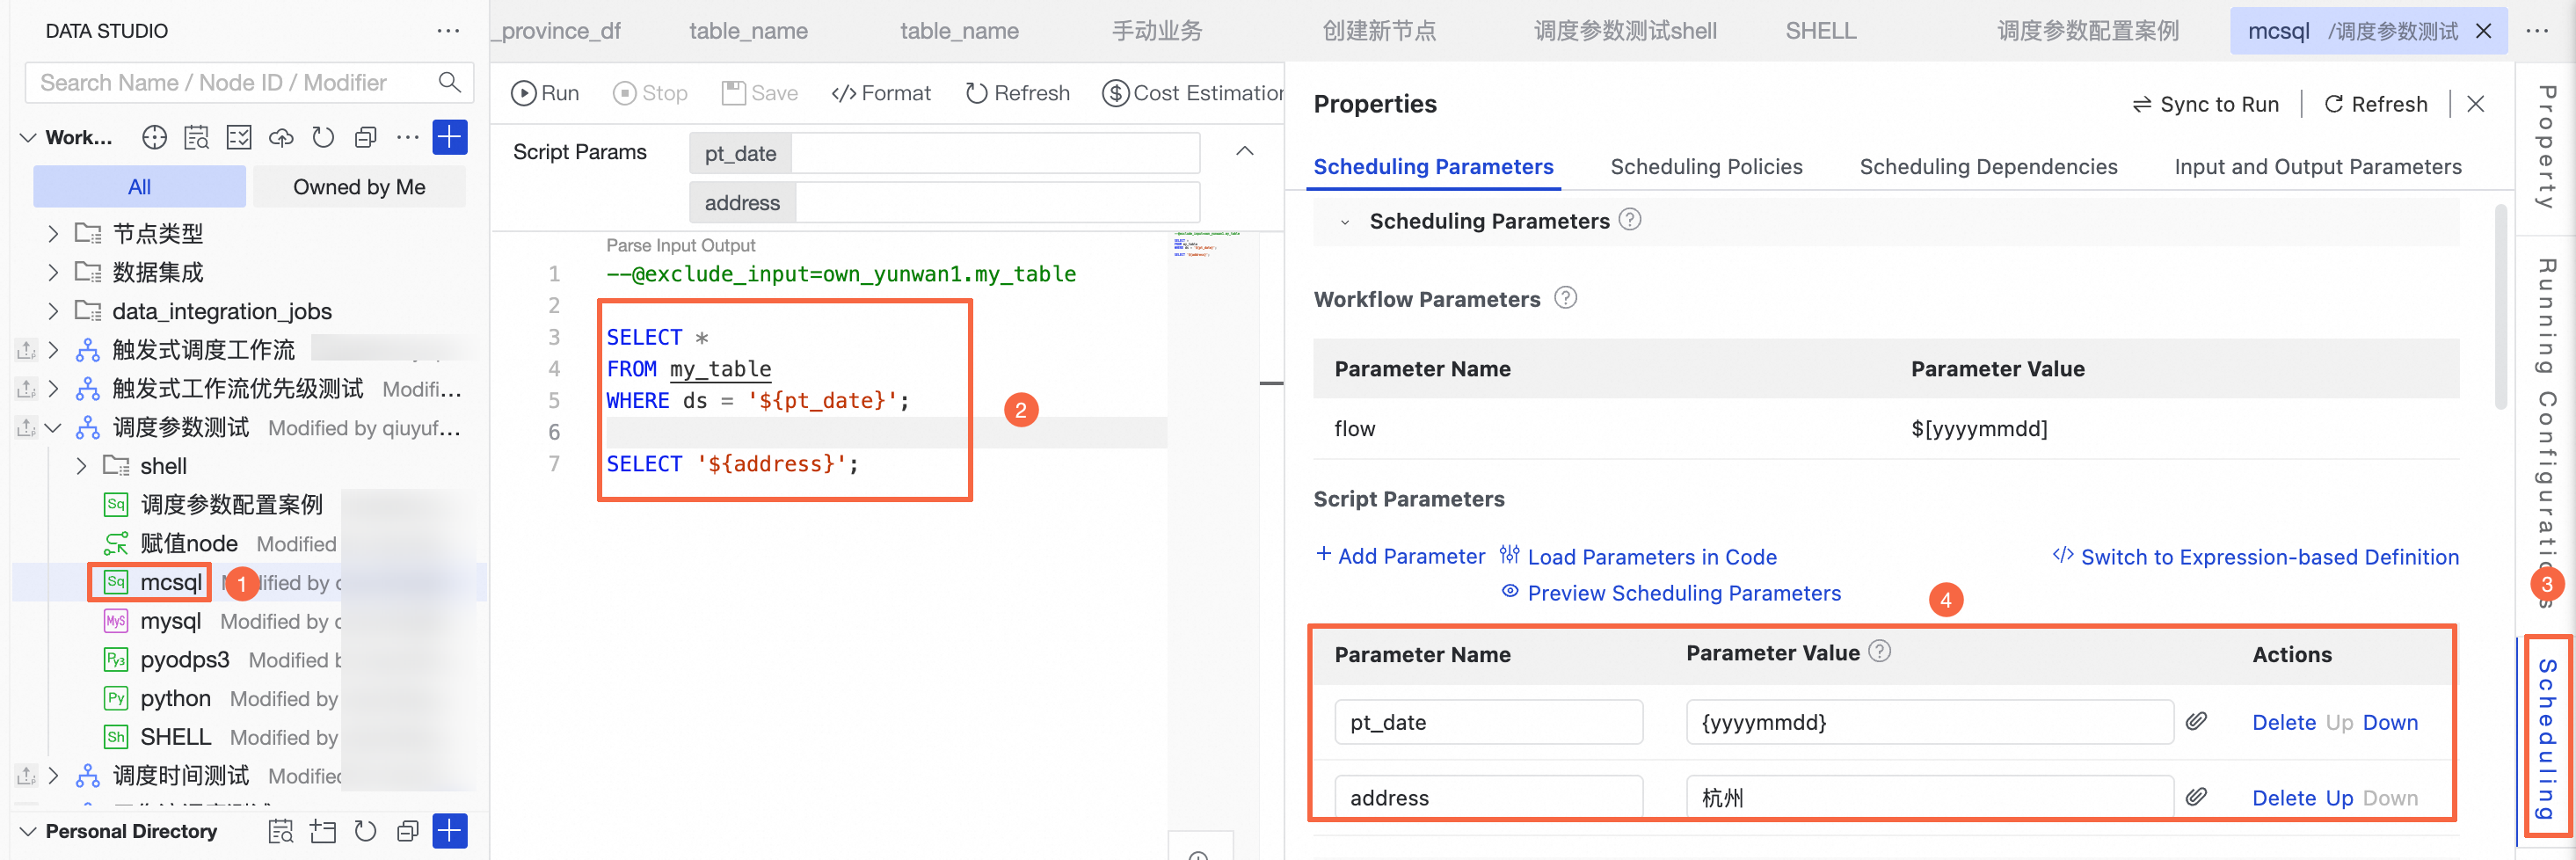Click the help icon next to Scheduling Parameters

click(x=1630, y=219)
